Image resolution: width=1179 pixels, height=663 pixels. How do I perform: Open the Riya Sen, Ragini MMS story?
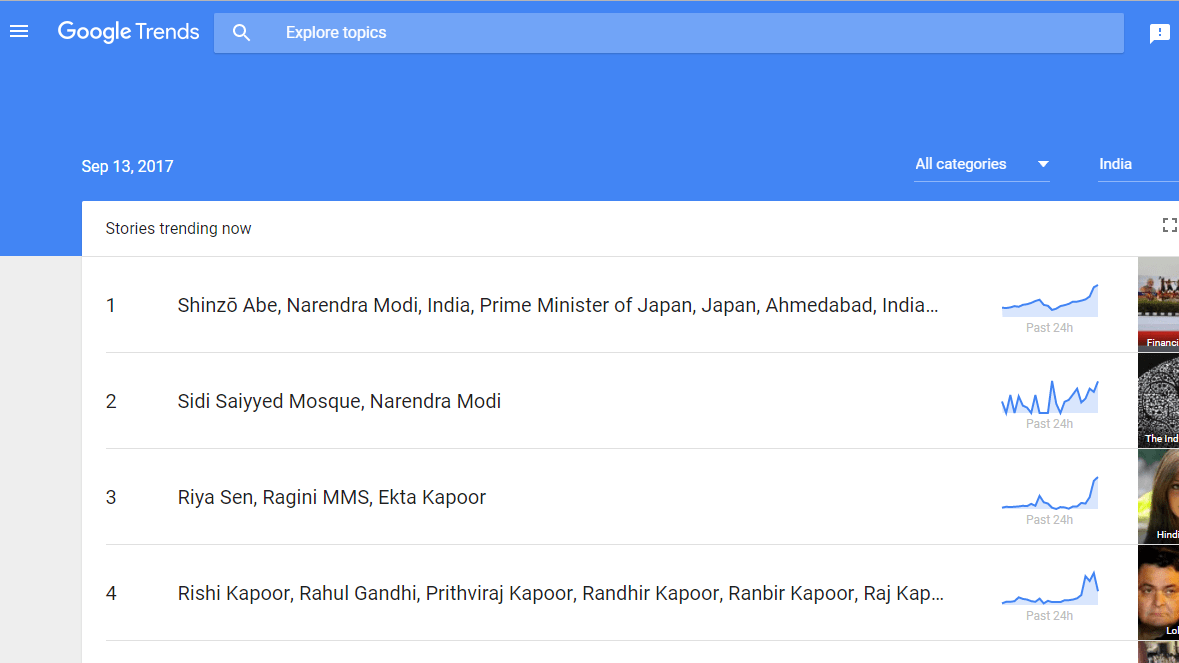click(x=332, y=497)
